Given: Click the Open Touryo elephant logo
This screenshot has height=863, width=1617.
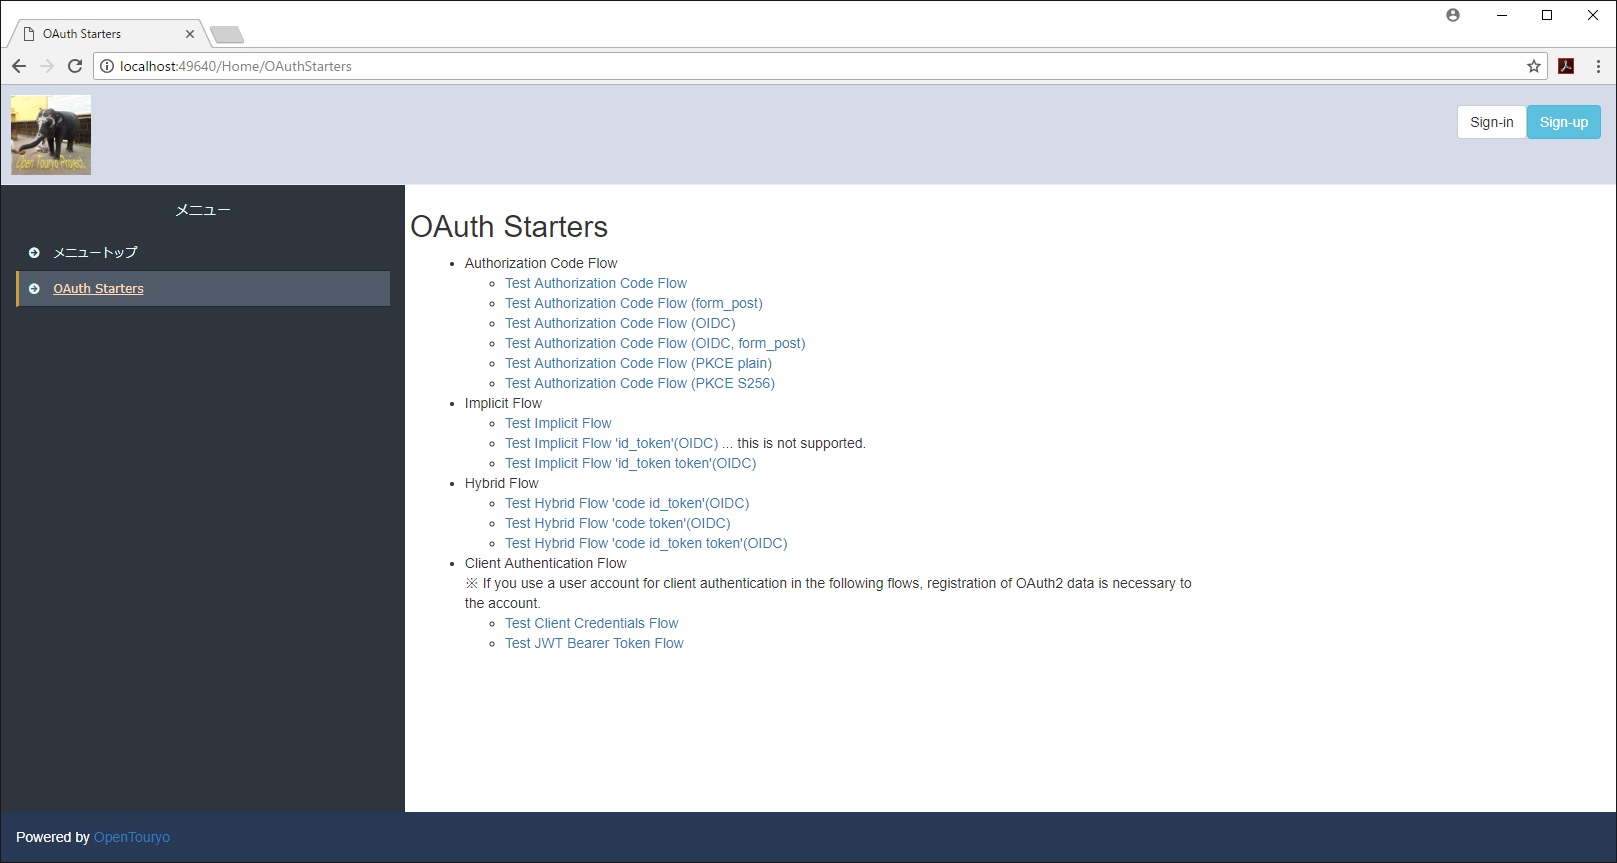Looking at the screenshot, I should click(x=51, y=135).
